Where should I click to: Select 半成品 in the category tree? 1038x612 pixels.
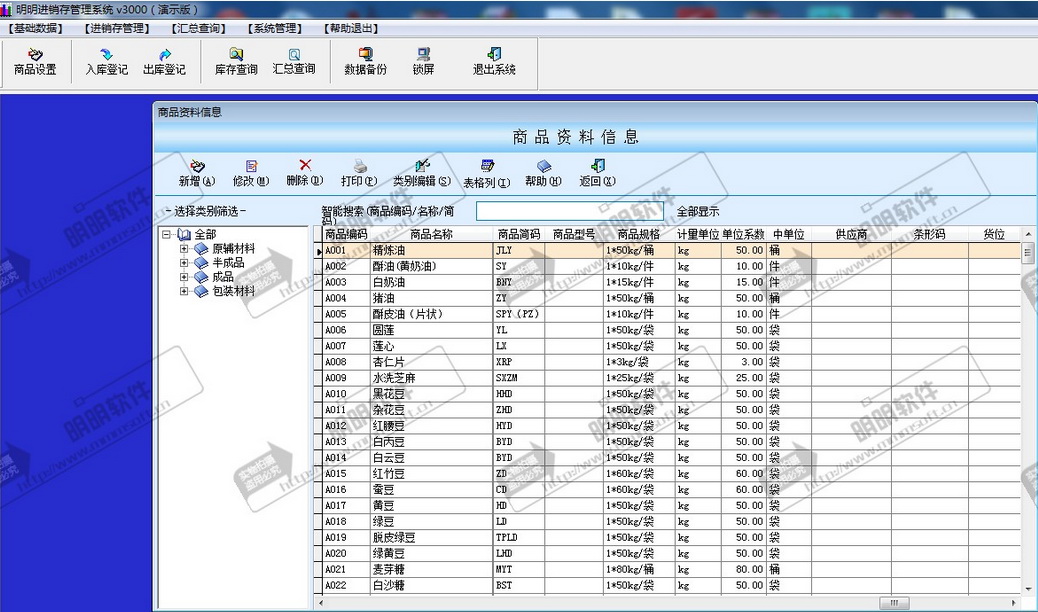[228, 263]
